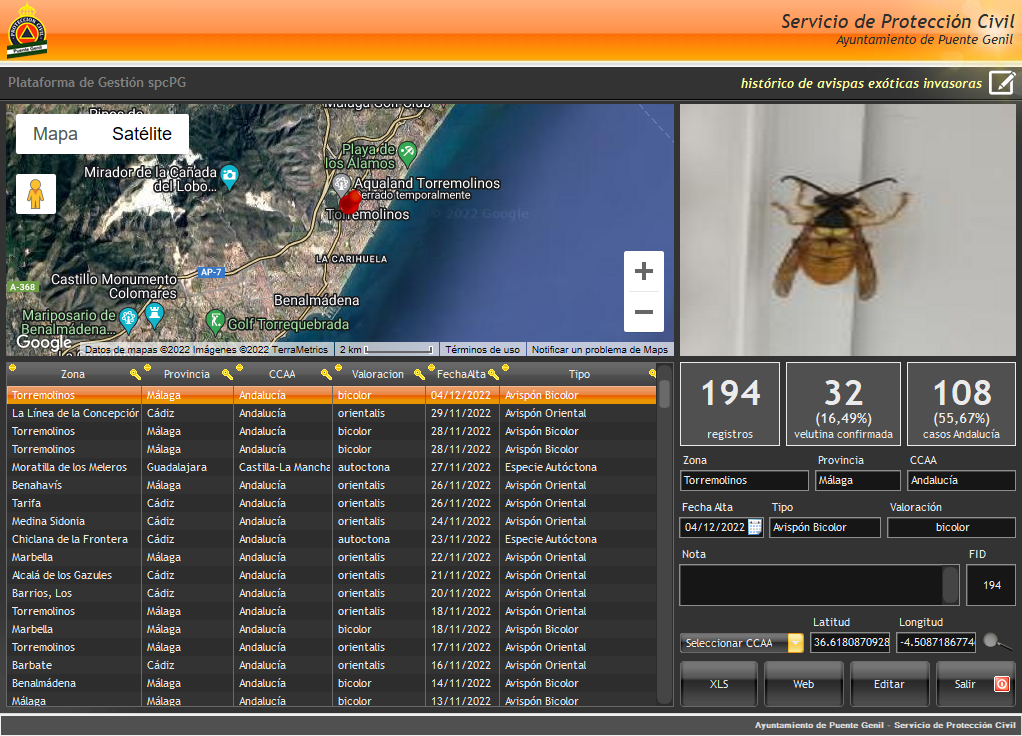The width and height of the screenshot is (1022, 736).
Task: Click the Mirador de la Cañada camera marker
Action: [x=229, y=176]
